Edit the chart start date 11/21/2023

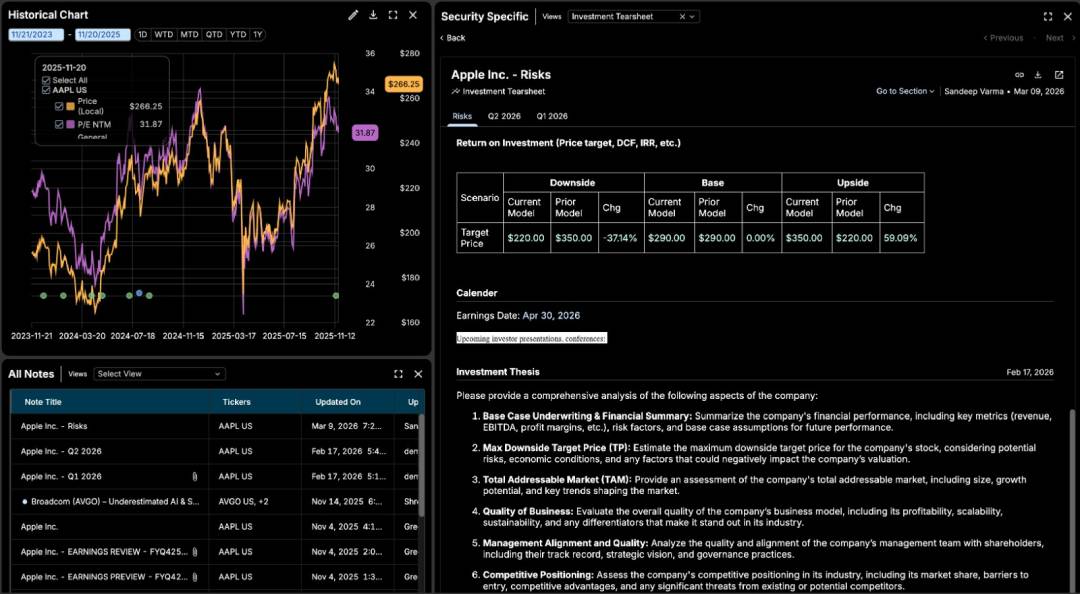37,34
